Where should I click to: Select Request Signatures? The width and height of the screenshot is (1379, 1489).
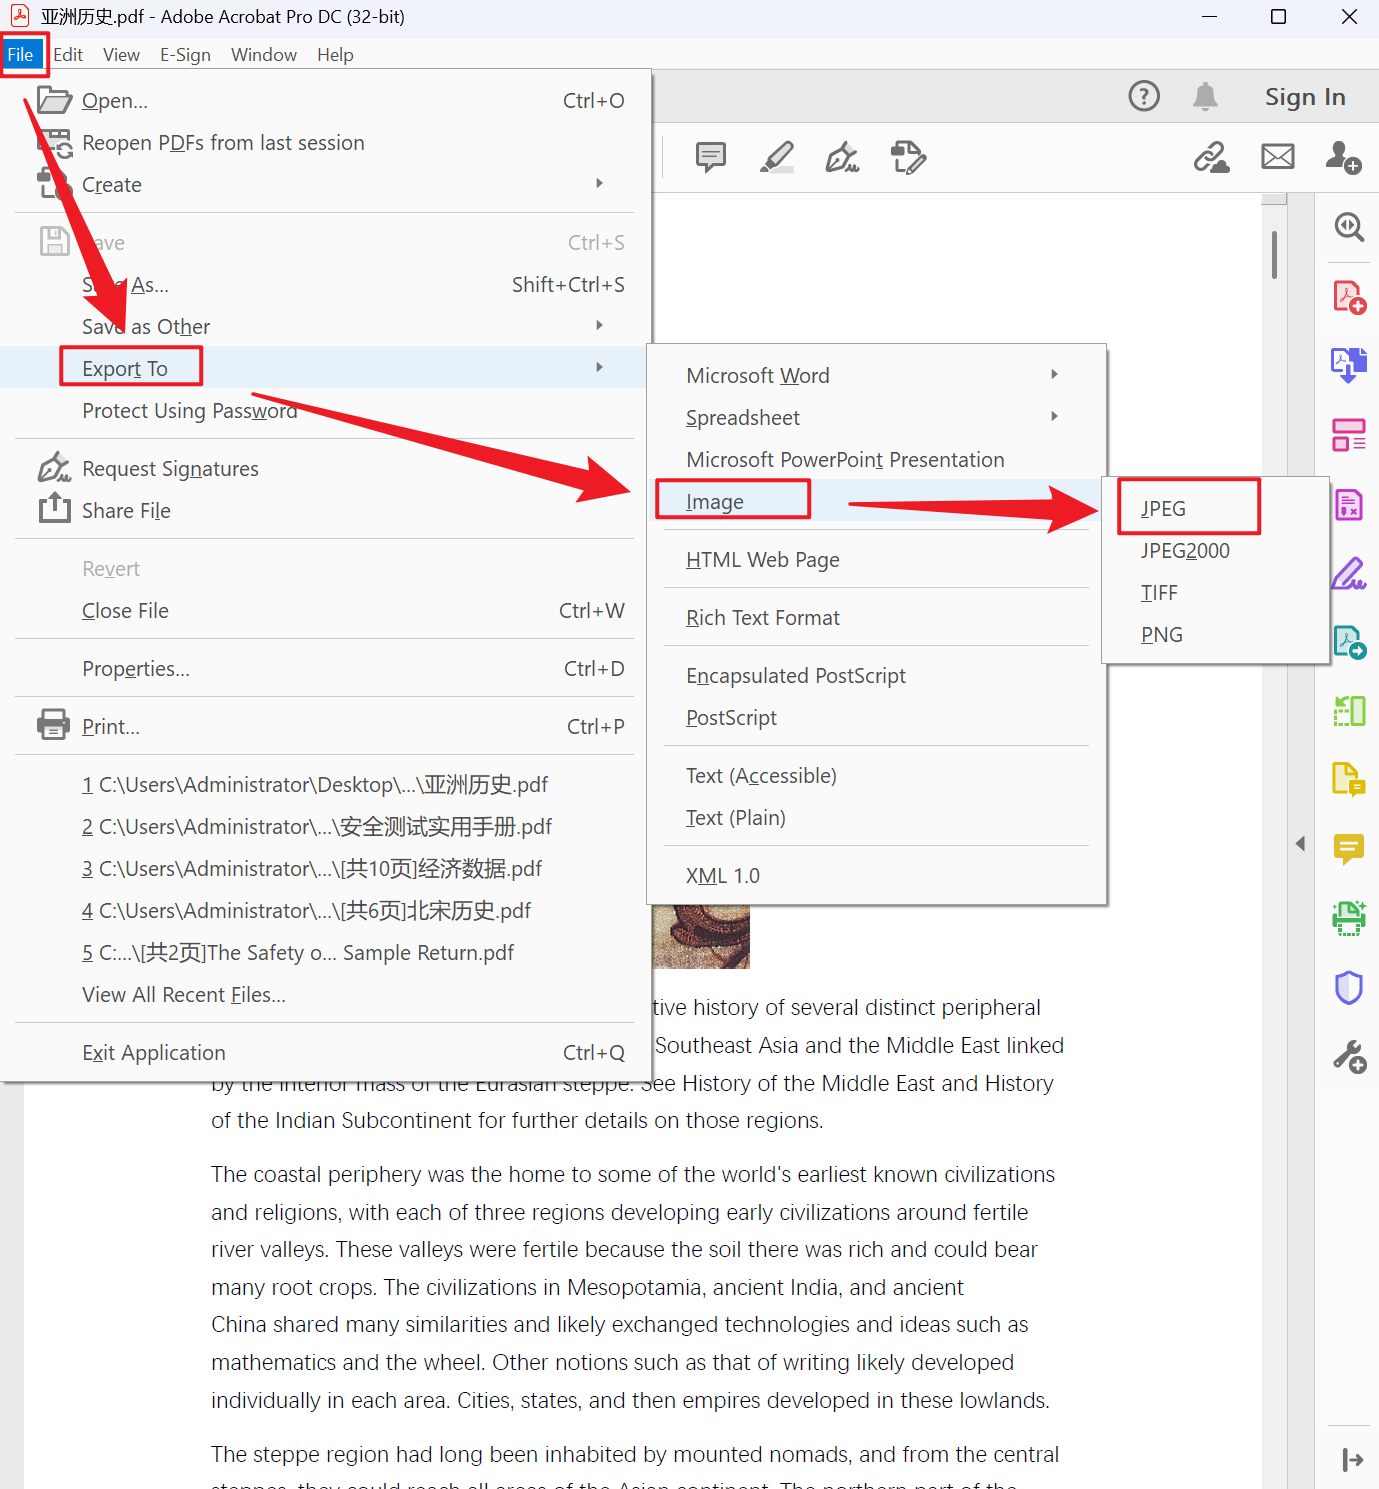[325, 469]
